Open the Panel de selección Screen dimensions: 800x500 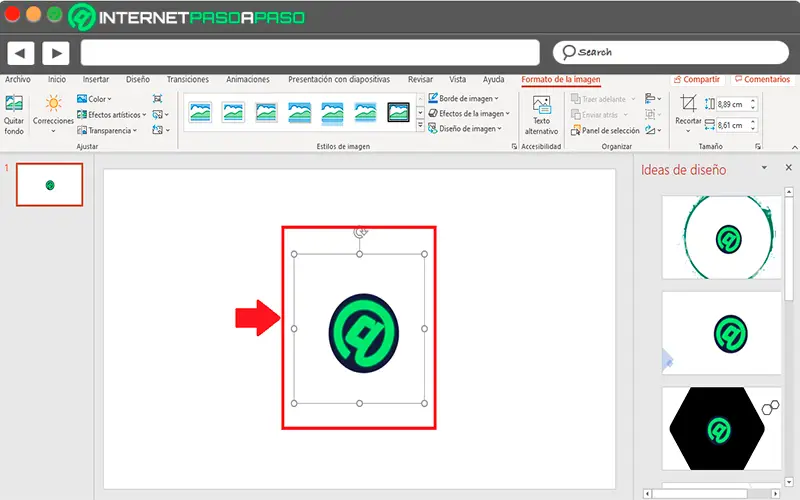click(x=605, y=131)
